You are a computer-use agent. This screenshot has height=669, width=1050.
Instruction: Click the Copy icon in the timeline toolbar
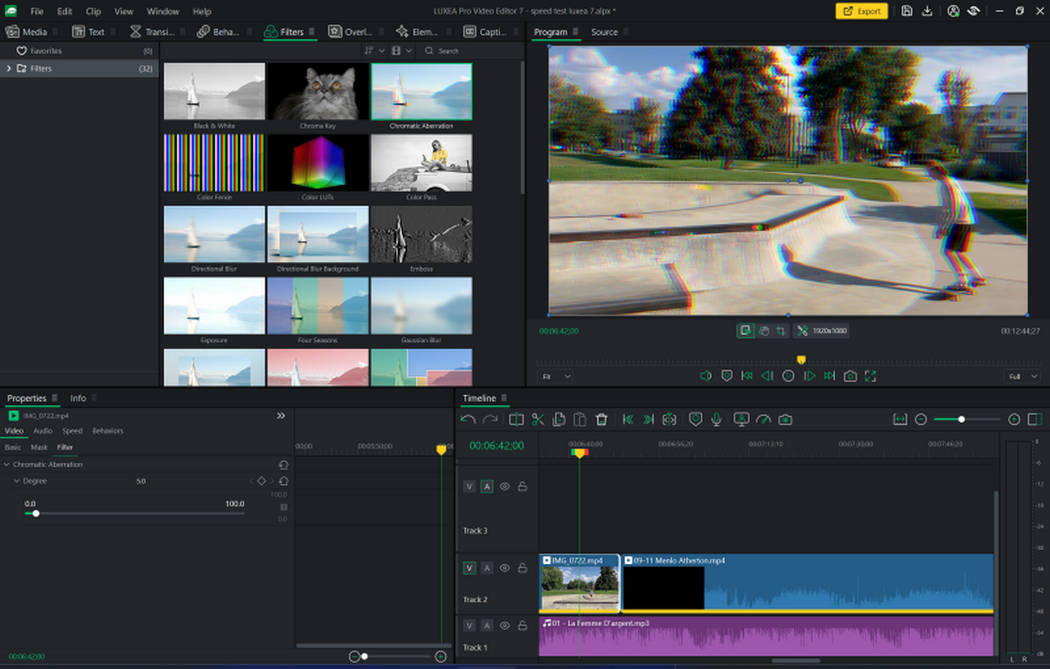point(559,419)
